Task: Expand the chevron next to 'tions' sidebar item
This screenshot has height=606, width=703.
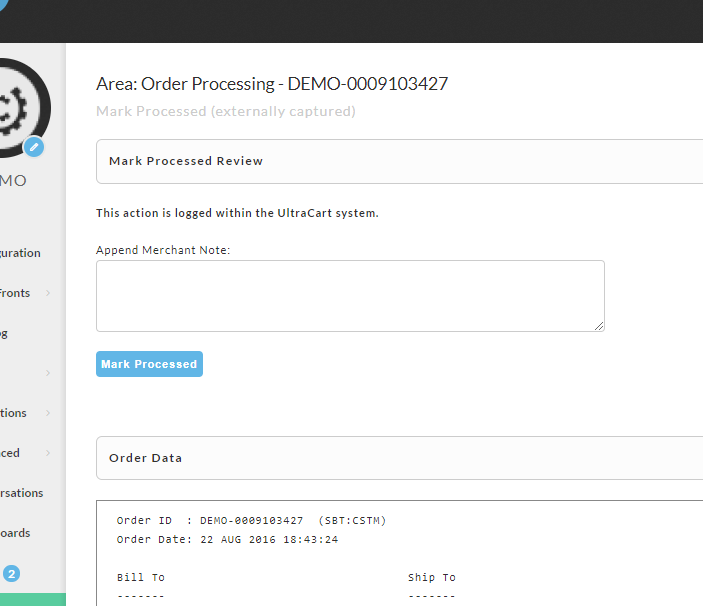Action: tap(48, 413)
